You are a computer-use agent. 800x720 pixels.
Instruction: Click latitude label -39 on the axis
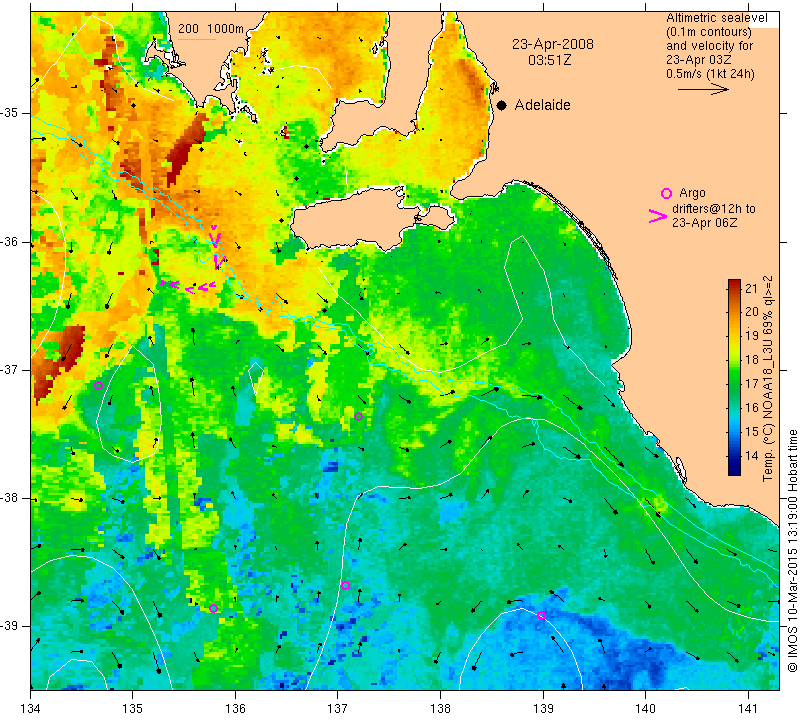tap(9, 626)
